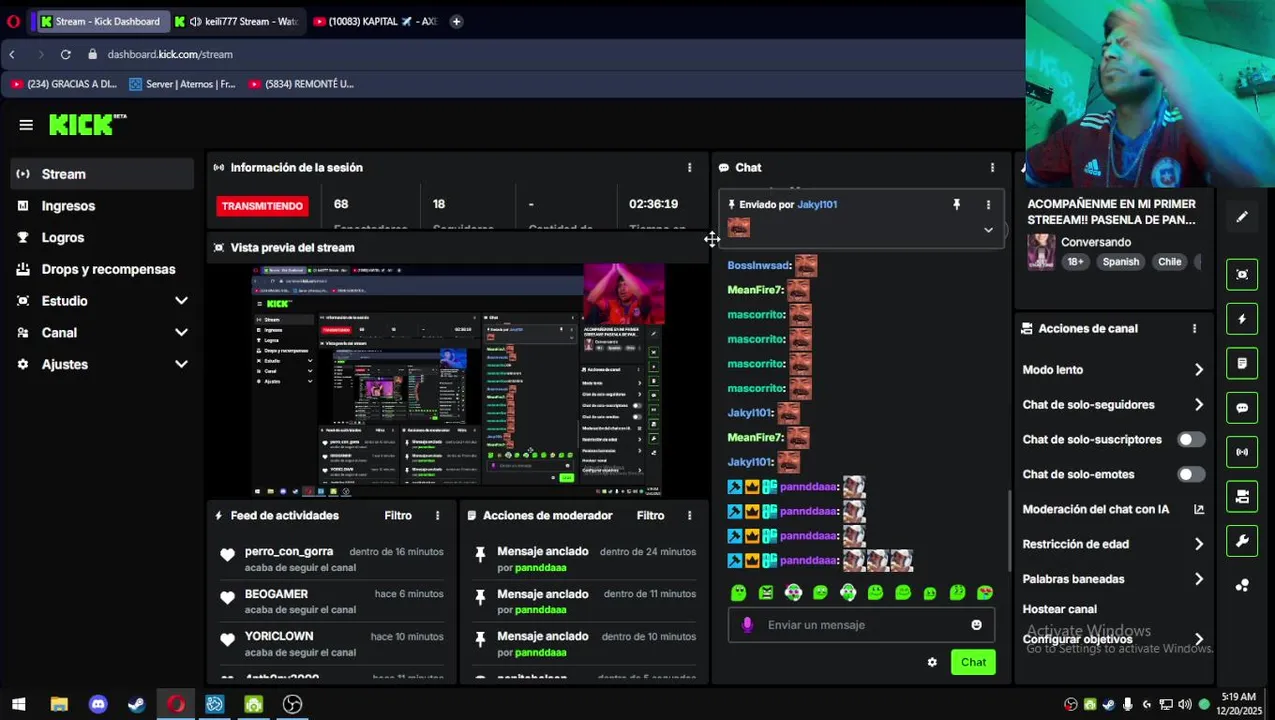Open Modo lento arrow

[x=1199, y=370]
